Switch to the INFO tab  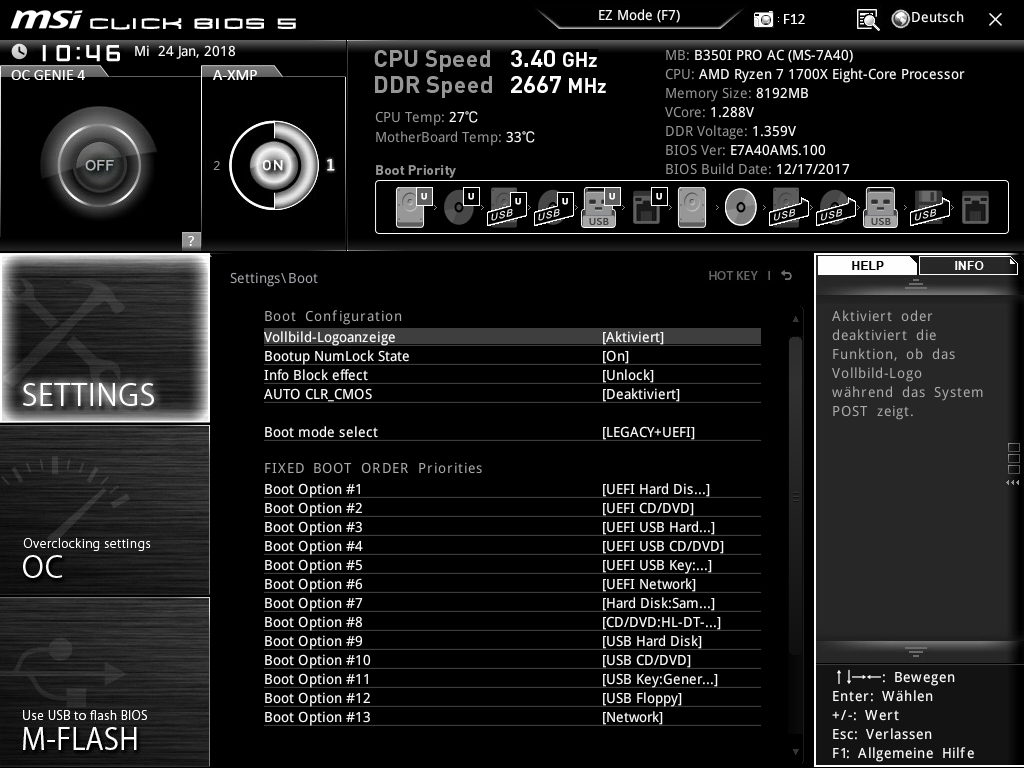click(x=968, y=265)
